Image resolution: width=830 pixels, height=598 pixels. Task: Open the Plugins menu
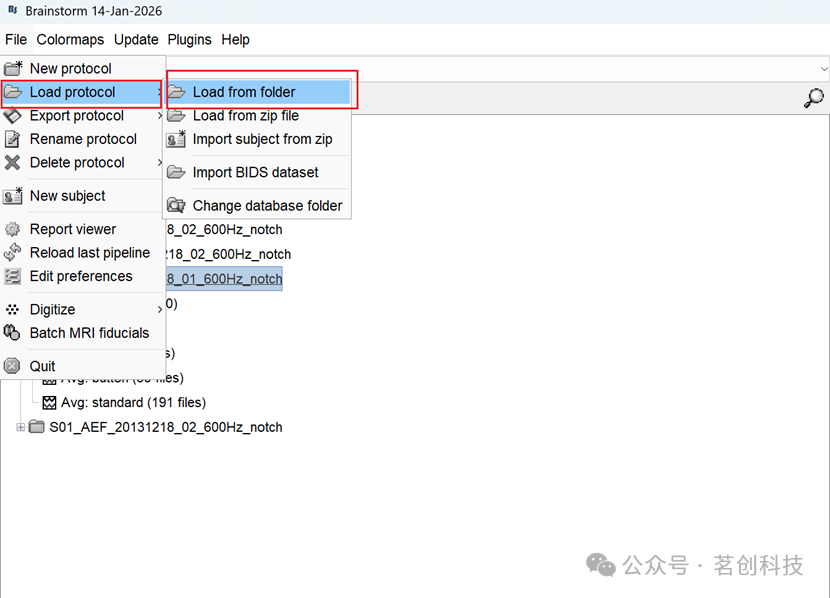tap(190, 40)
